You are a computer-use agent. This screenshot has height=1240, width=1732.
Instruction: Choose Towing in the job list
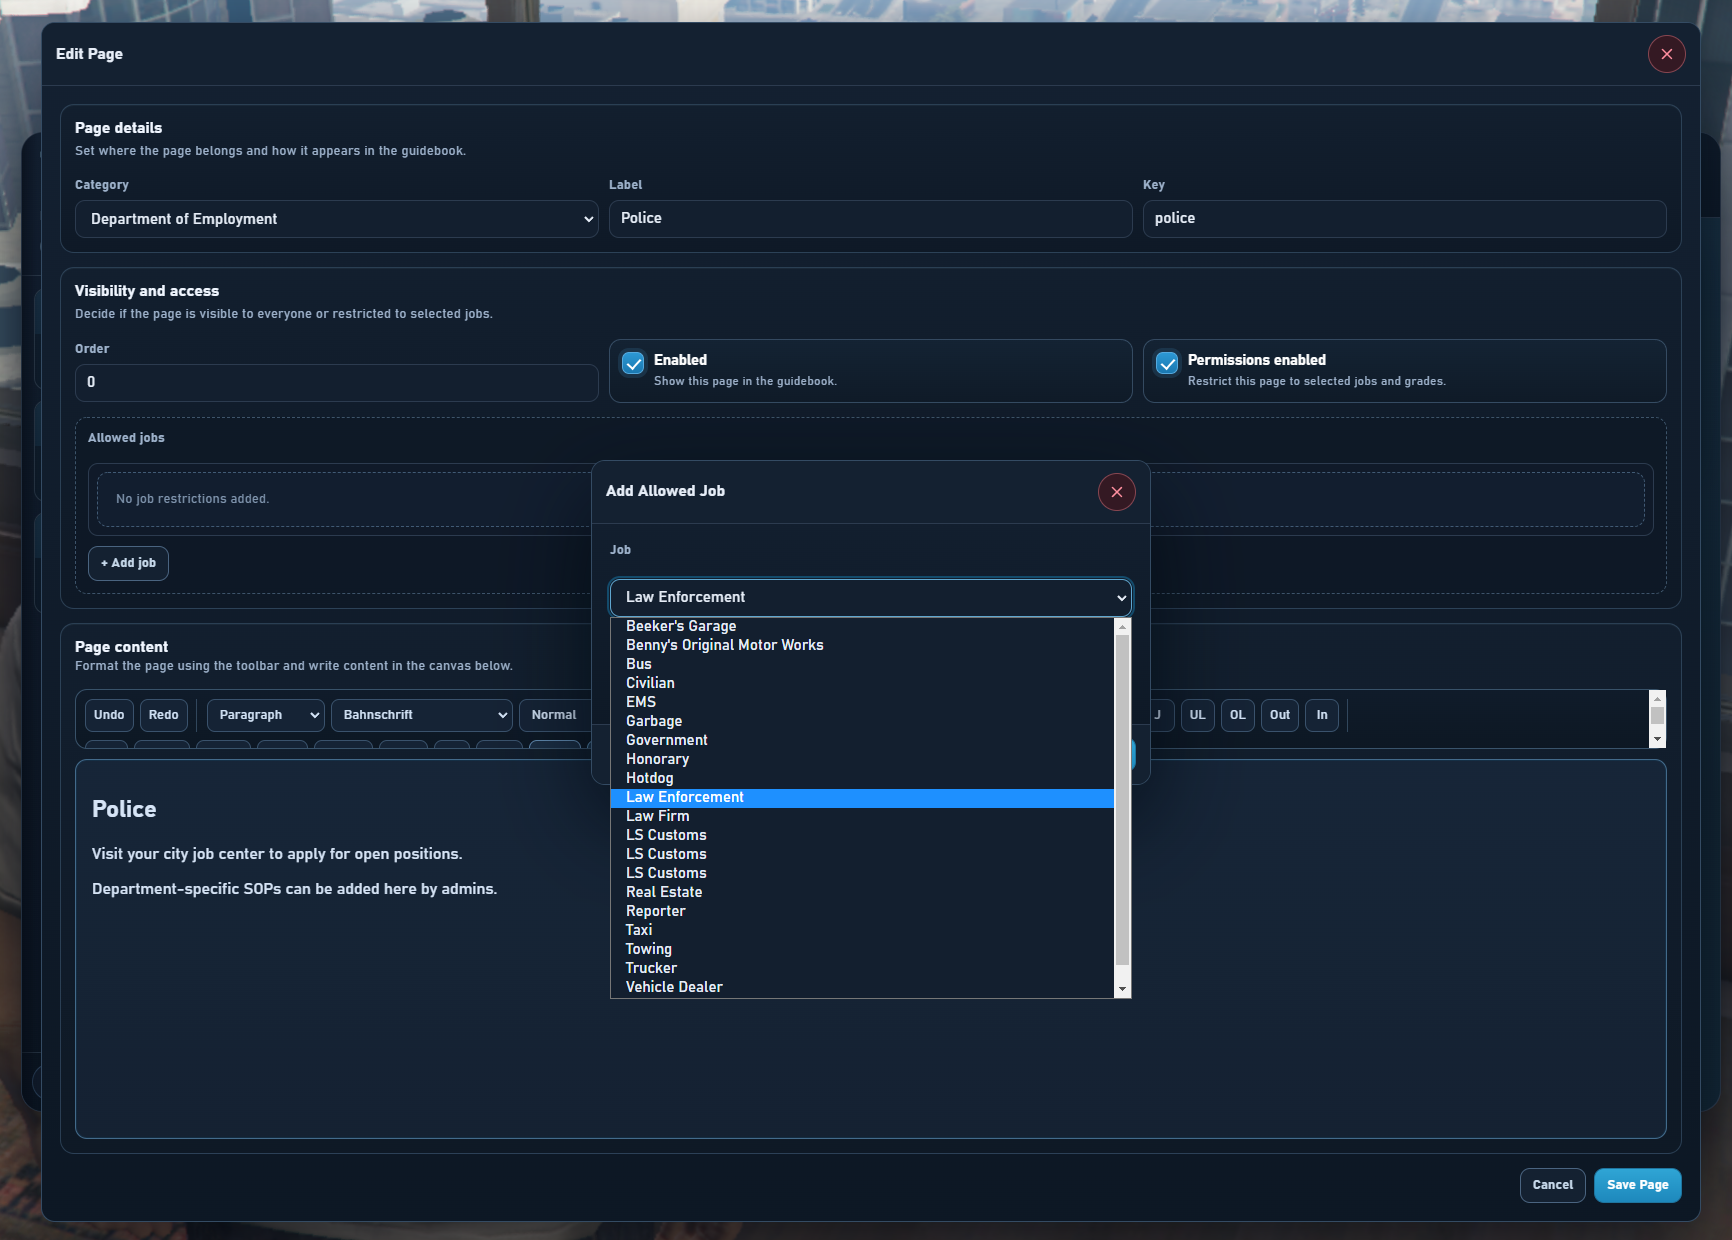click(x=862, y=950)
